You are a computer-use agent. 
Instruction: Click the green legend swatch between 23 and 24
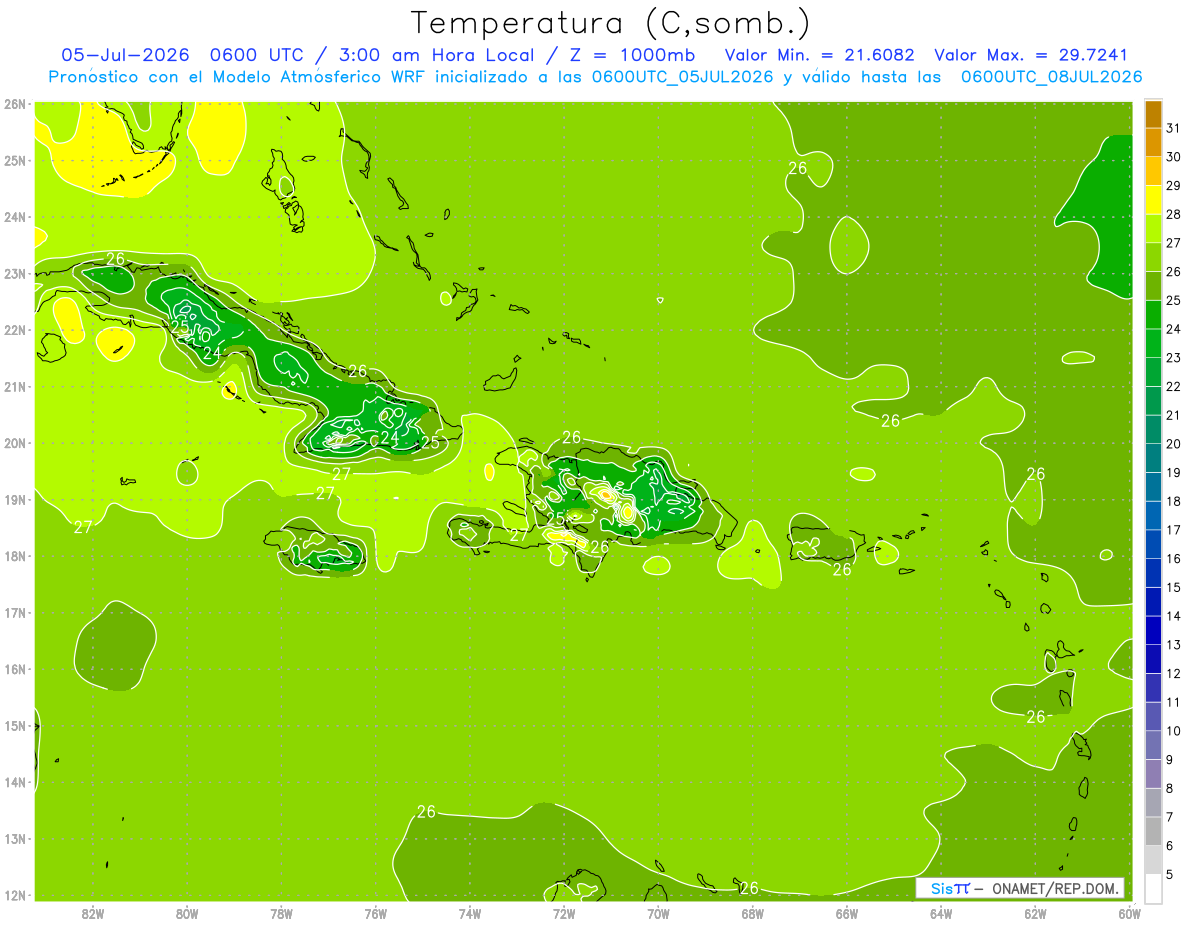[1153, 343]
